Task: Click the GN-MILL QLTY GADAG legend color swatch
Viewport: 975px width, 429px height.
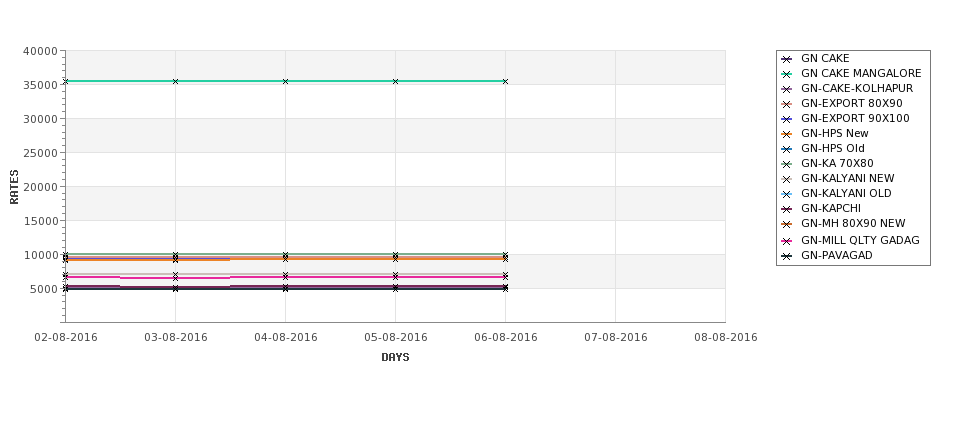Action: [787, 241]
